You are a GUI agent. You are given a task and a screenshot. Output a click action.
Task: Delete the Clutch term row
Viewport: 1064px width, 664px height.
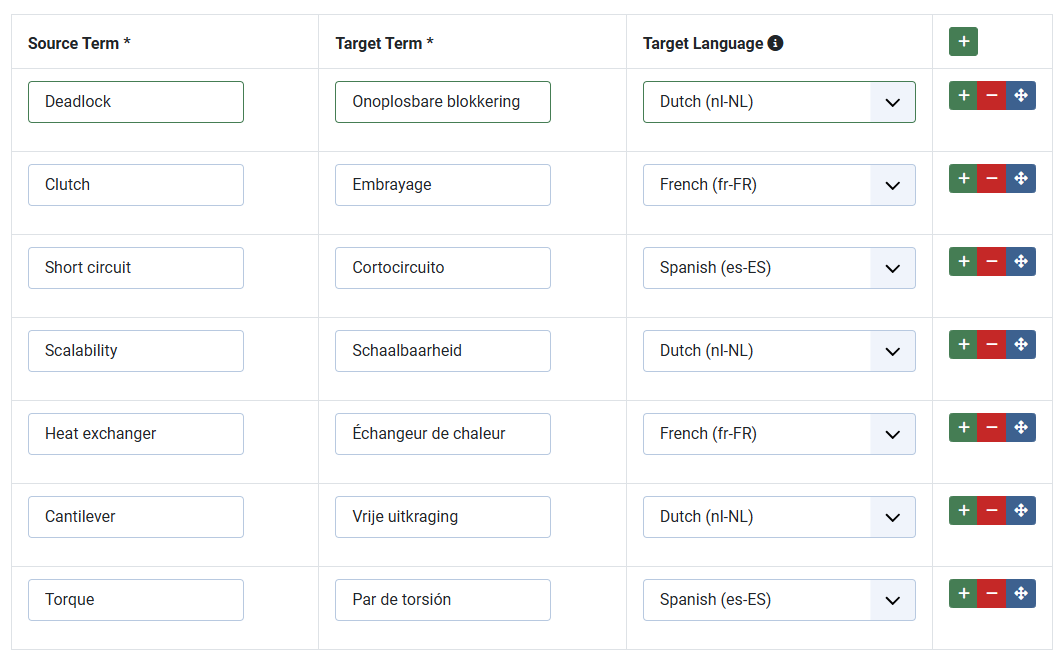click(x=991, y=179)
